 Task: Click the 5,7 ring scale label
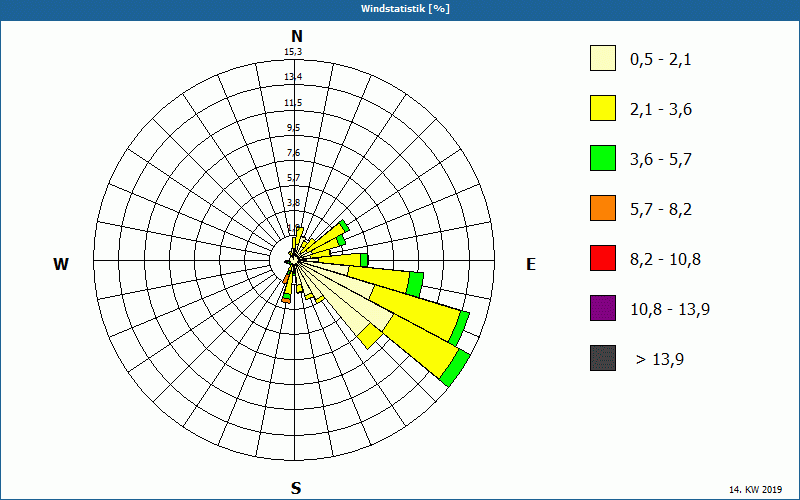(293, 178)
